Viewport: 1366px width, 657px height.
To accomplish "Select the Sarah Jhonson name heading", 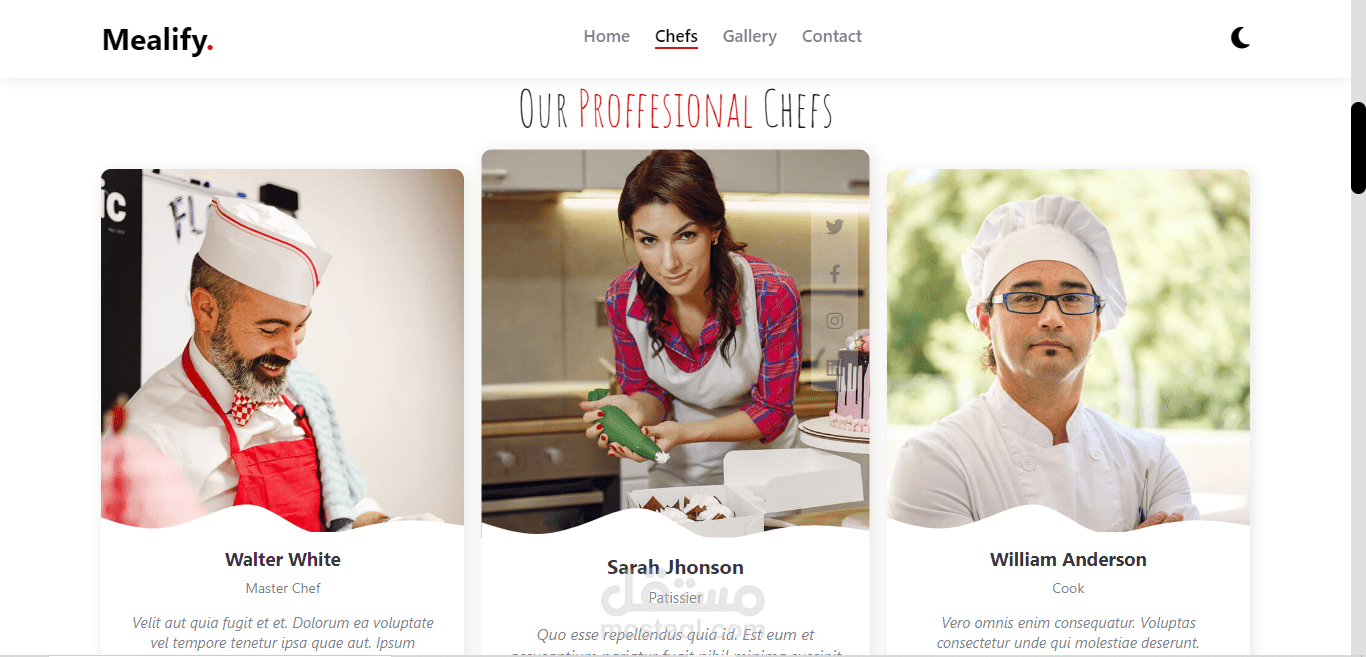I will pyautogui.click(x=675, y=567).
